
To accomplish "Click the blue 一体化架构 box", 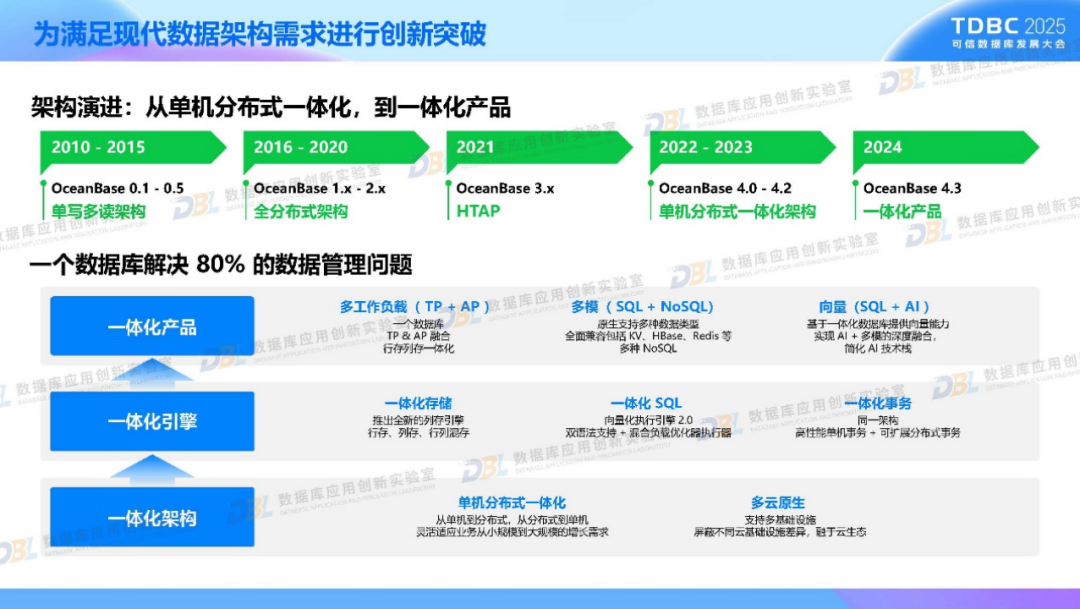I will coord(152,517).
